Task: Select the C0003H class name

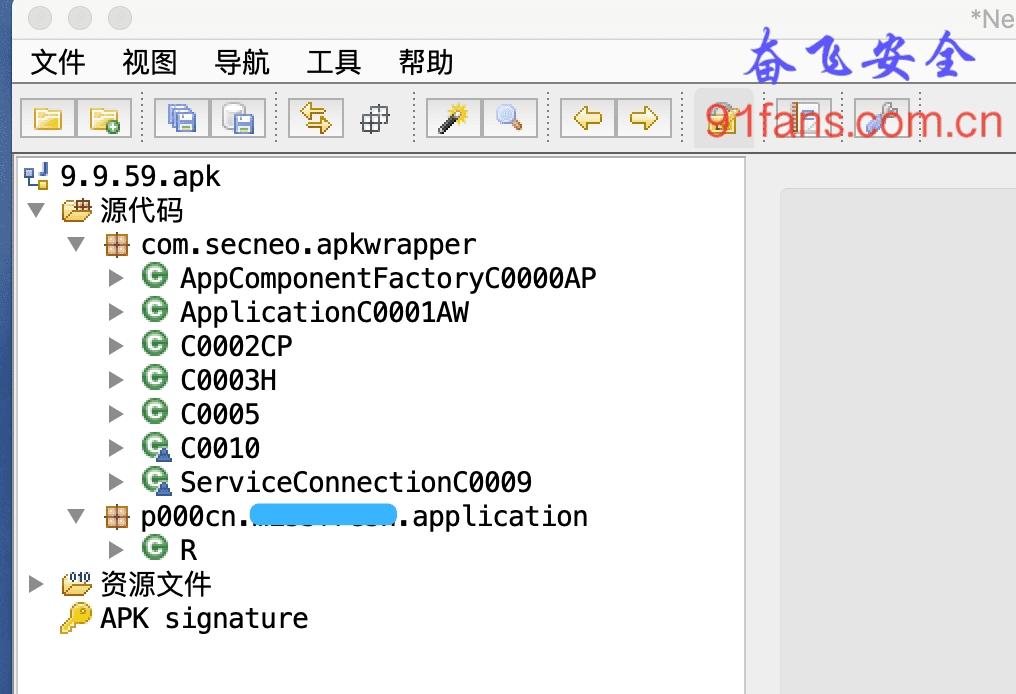Action: pos(228,380)
